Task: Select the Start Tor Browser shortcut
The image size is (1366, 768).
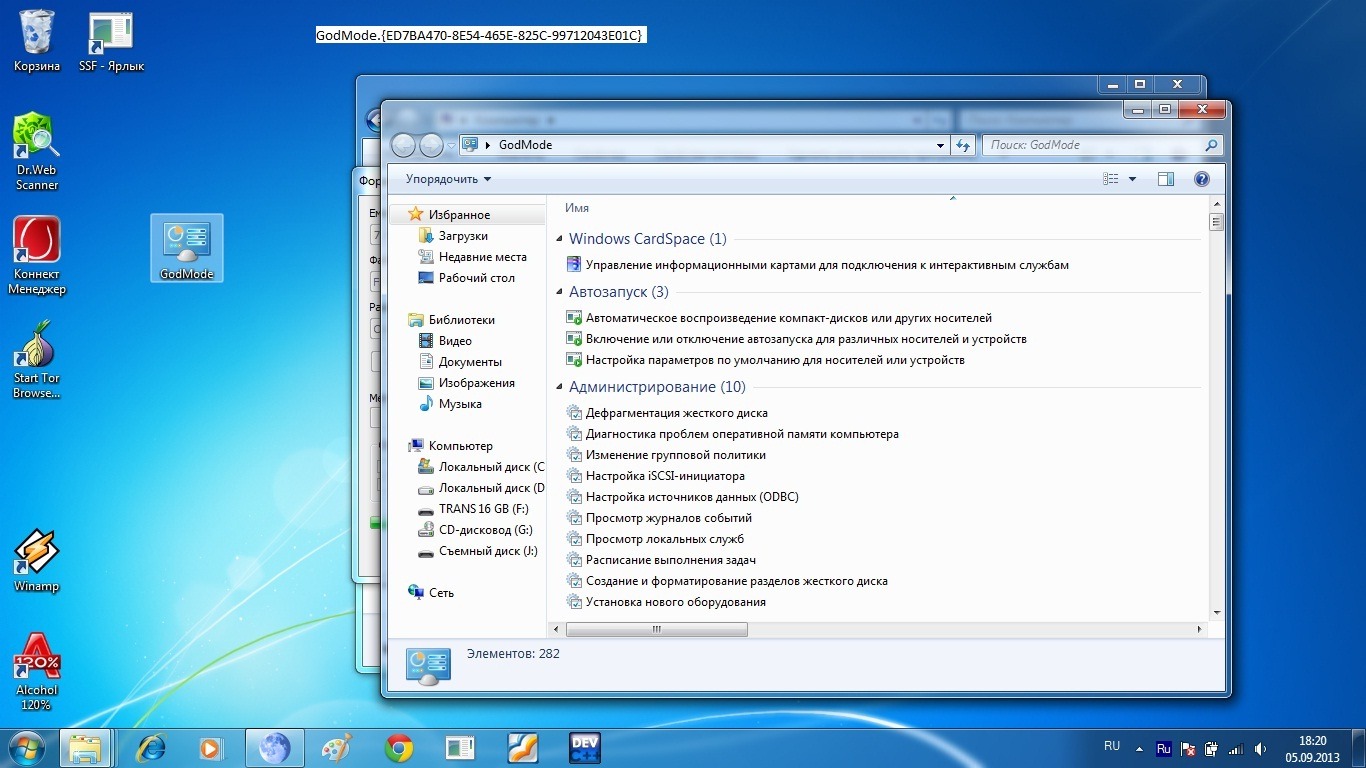Action: pyautogui.click(x=36, y=359)
